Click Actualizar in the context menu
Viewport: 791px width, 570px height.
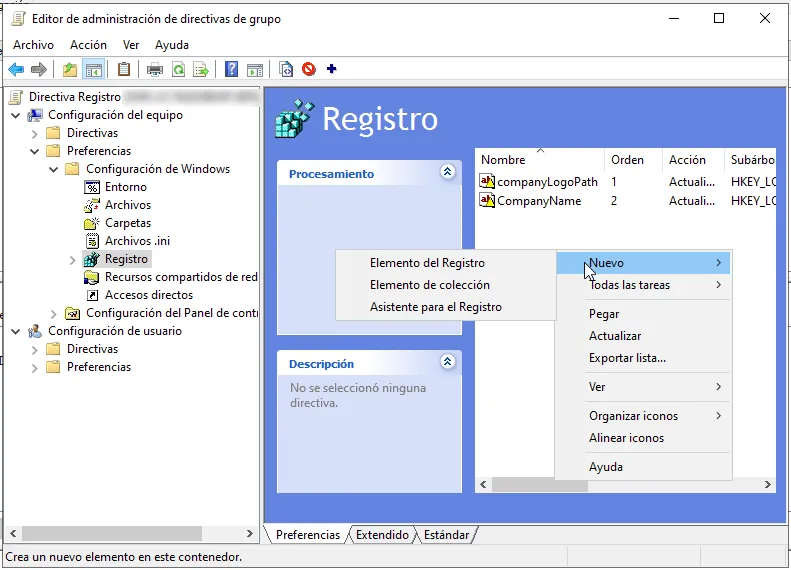coord(644,336)
